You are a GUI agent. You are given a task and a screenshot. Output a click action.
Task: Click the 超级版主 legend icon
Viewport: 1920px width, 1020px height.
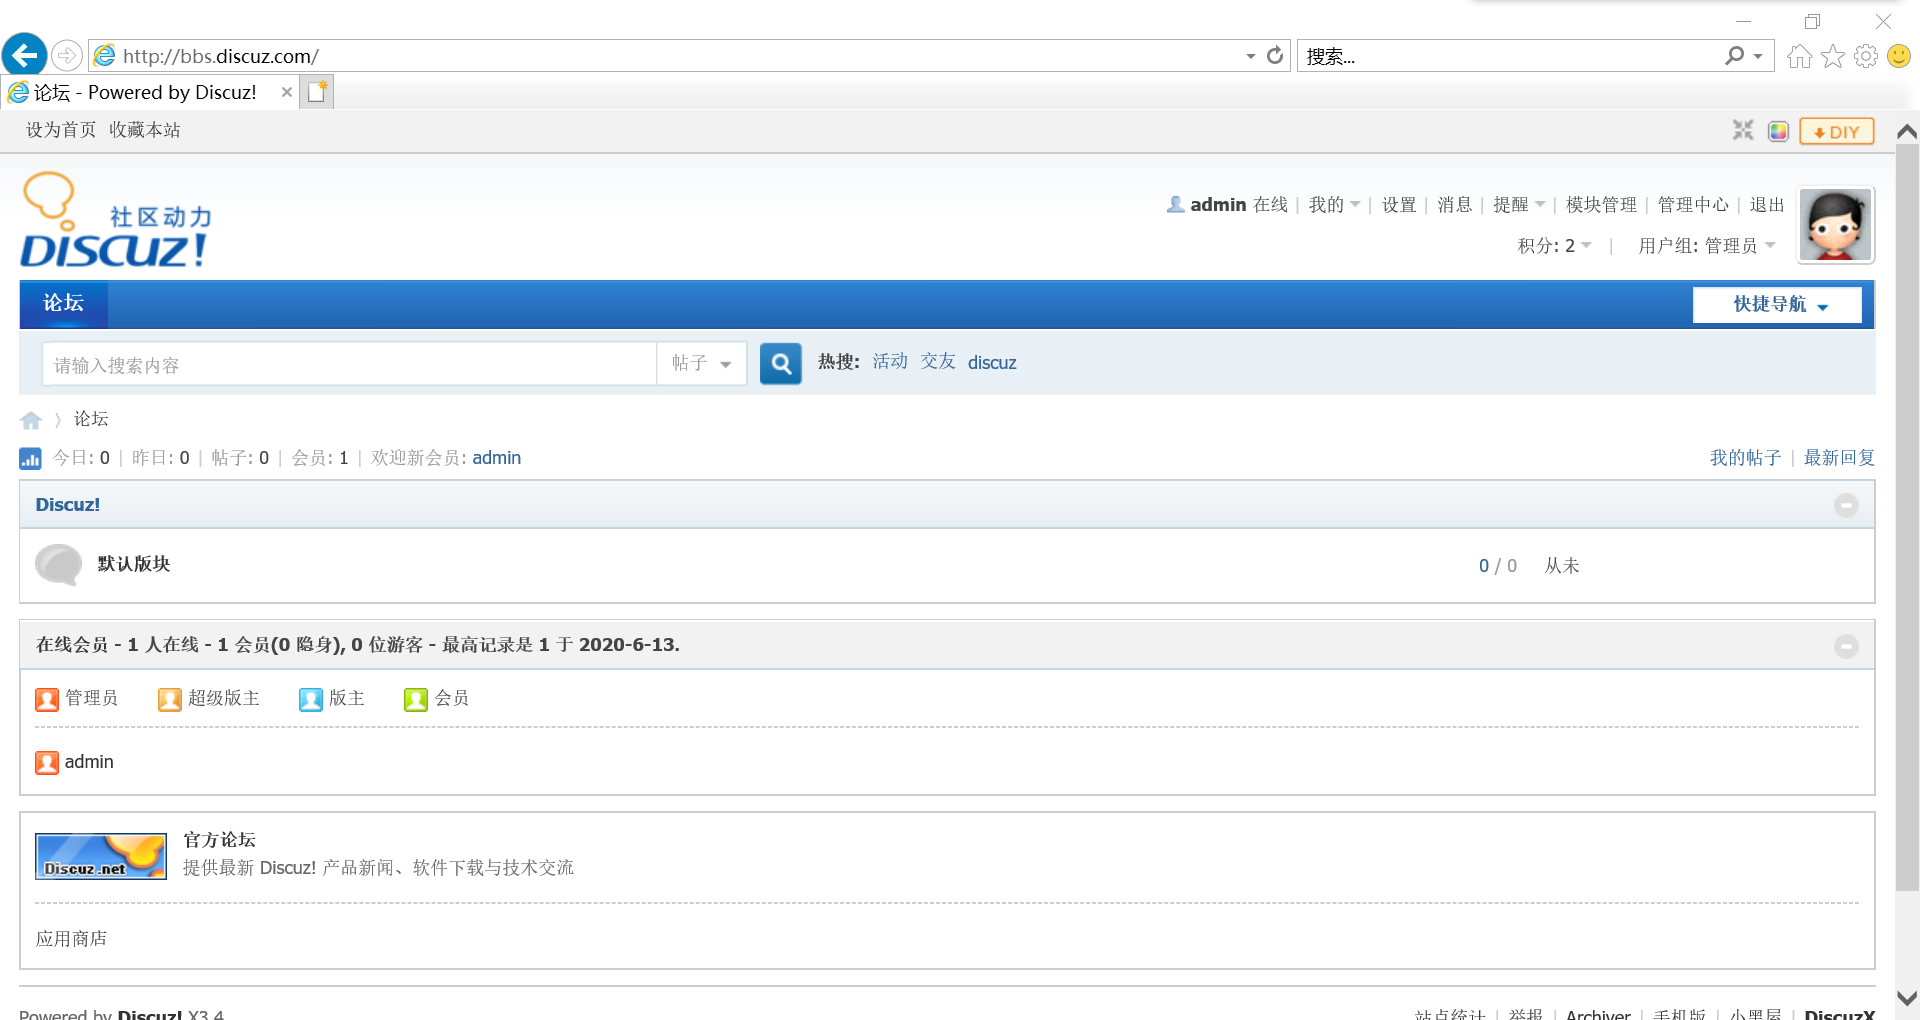[170, 699]
